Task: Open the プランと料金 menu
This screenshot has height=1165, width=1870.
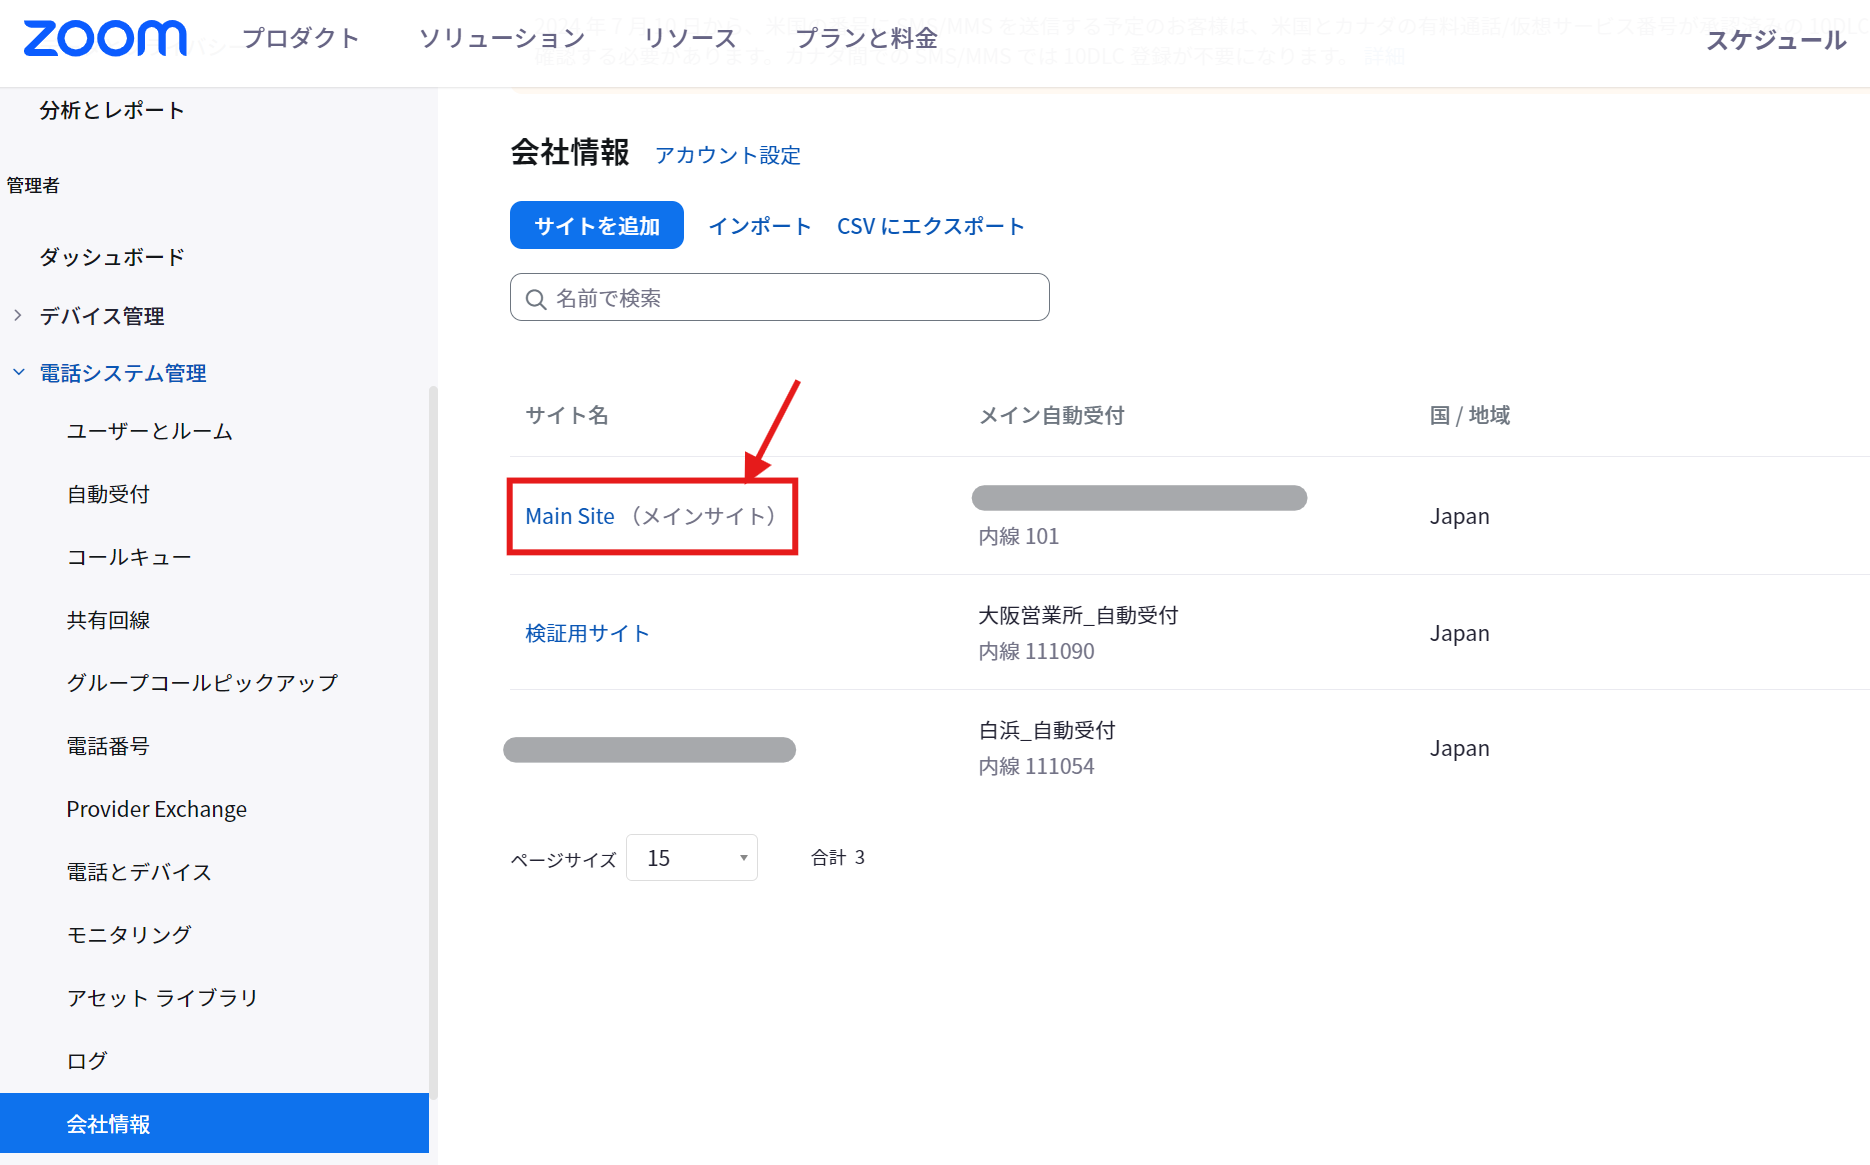Action: [868, 38]
